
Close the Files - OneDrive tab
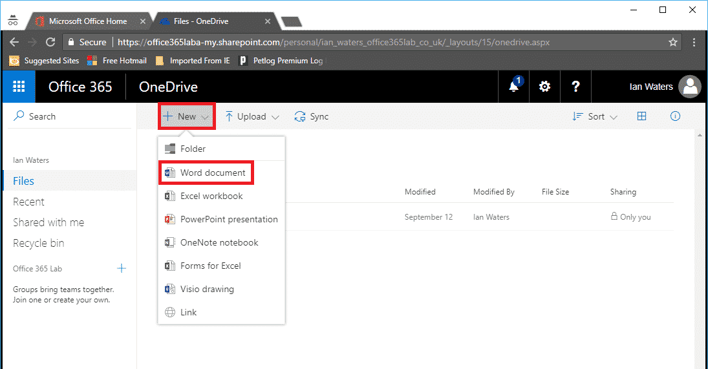(x=268, y=21)
